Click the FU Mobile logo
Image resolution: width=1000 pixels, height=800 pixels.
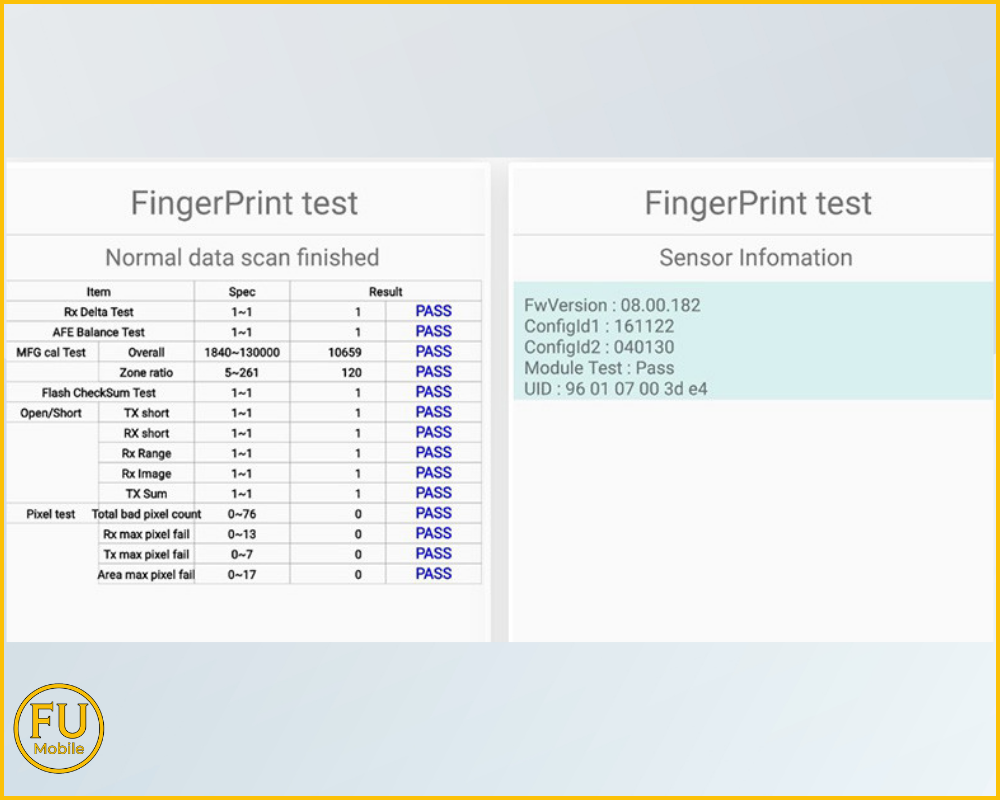59,728
